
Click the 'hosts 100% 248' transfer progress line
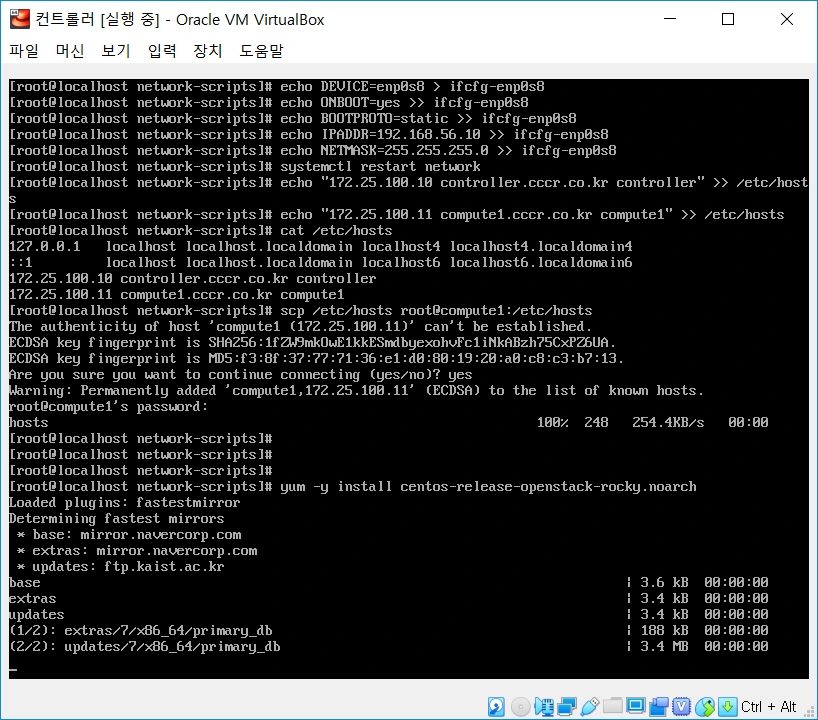[389, 423]
